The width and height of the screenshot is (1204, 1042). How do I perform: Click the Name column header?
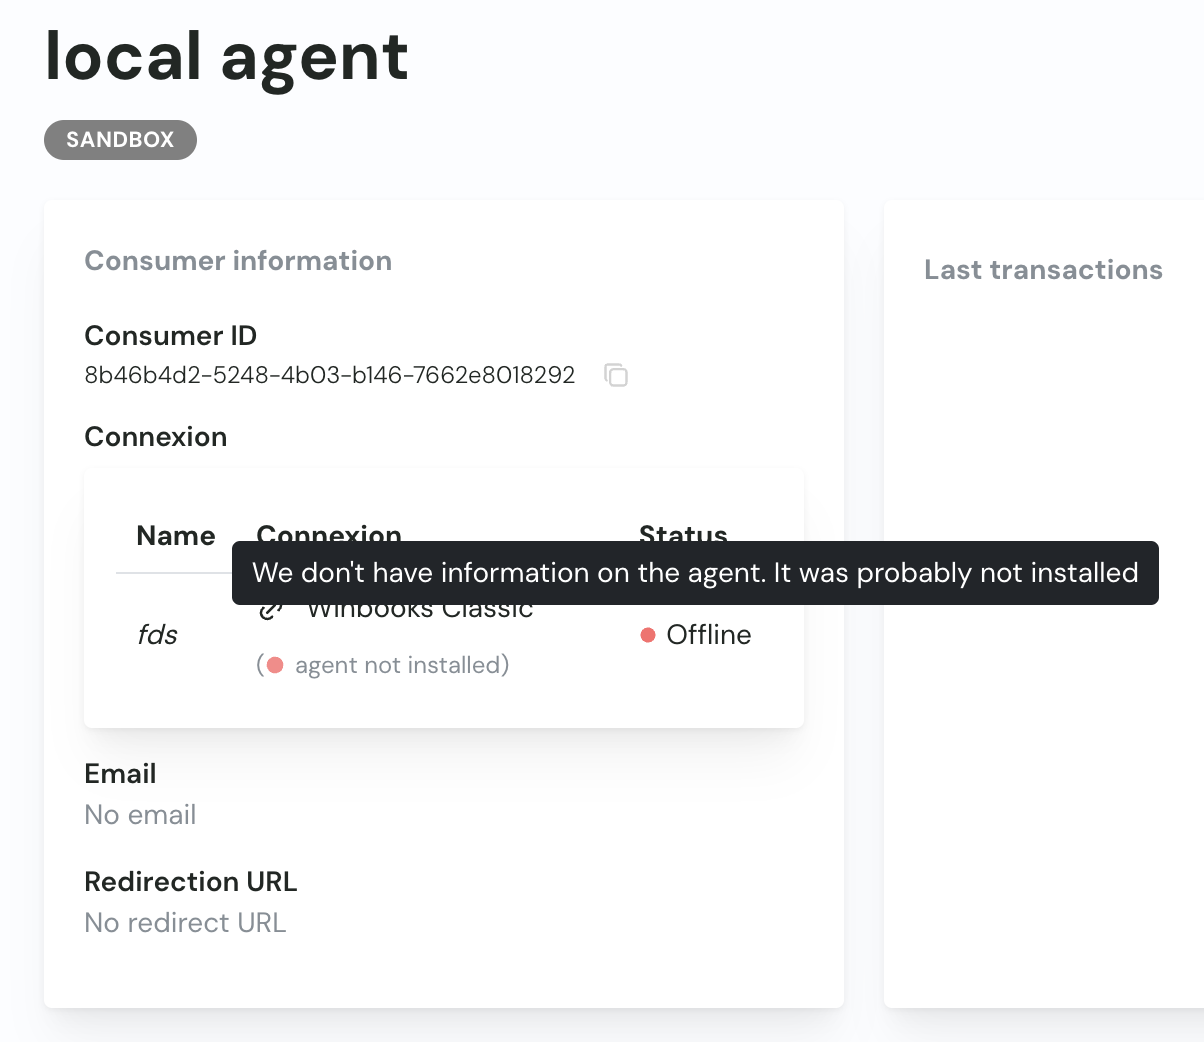(175, 536)
